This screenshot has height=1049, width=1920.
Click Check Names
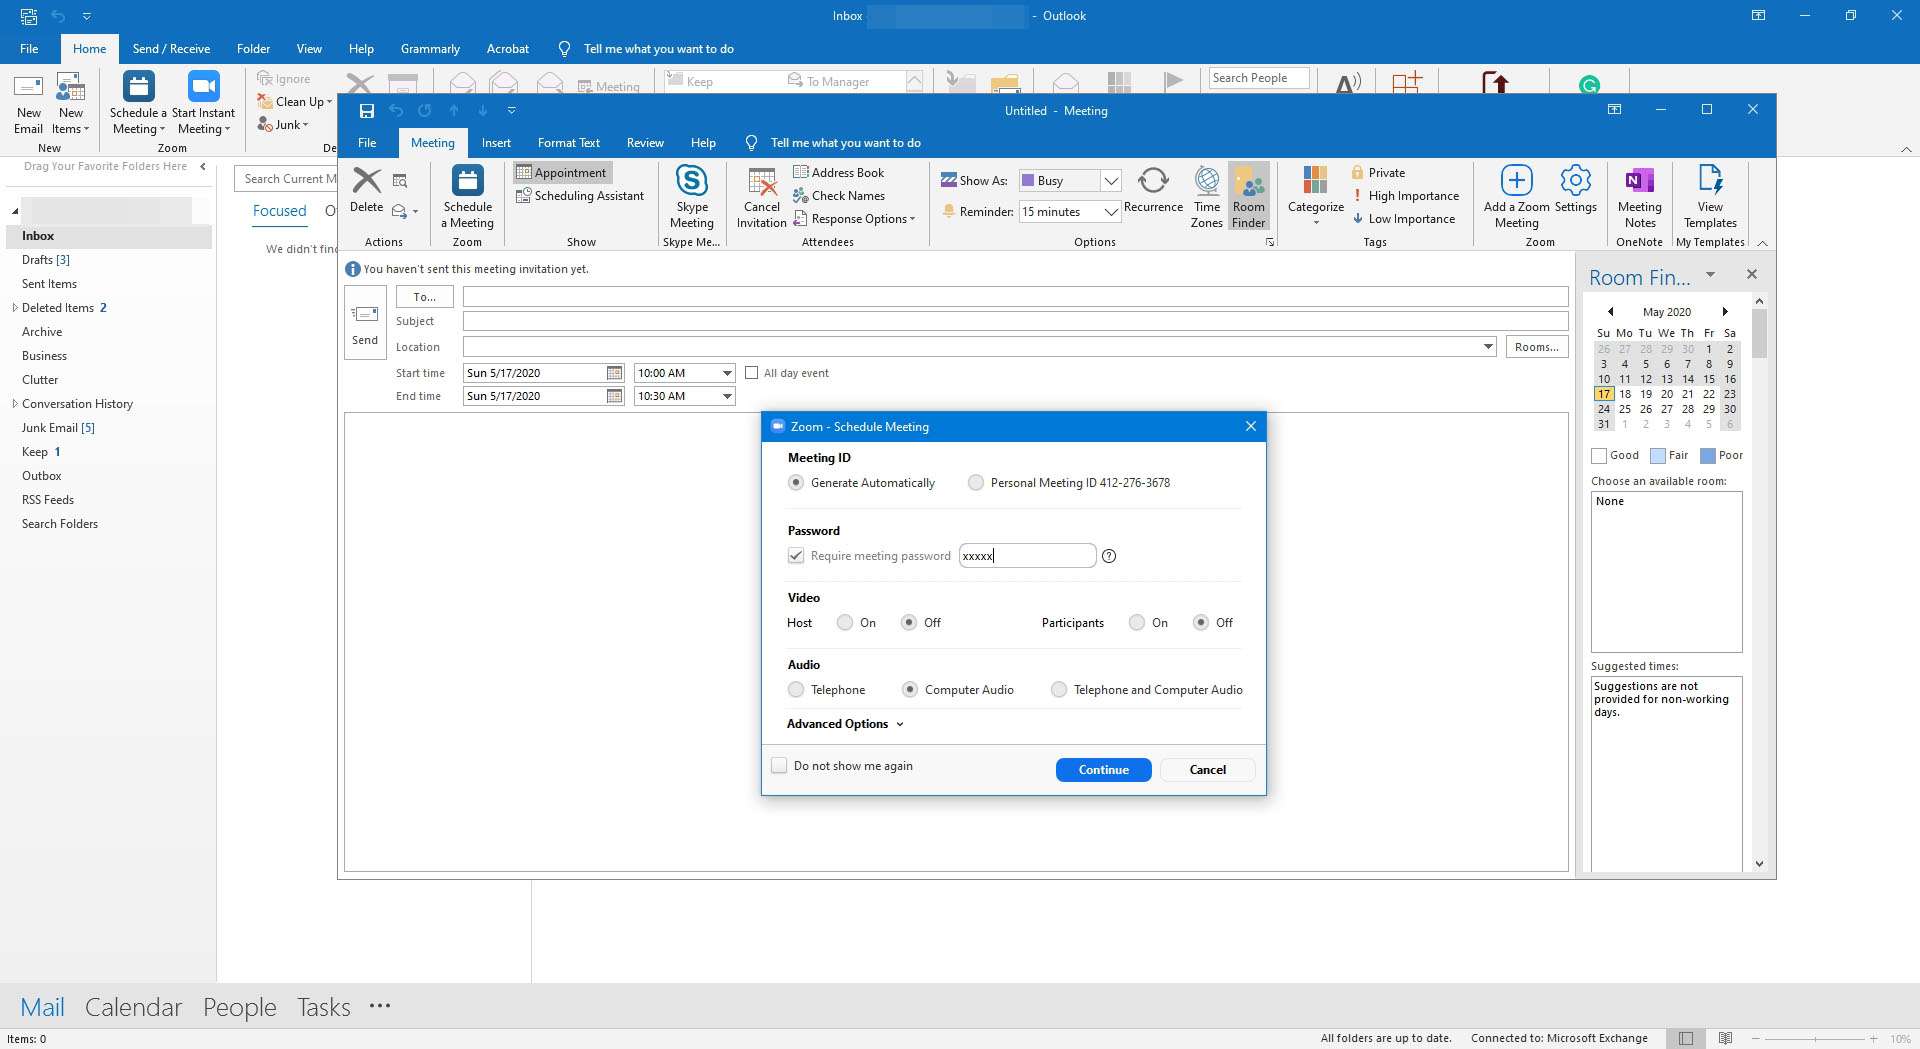(x=838, y=195)
